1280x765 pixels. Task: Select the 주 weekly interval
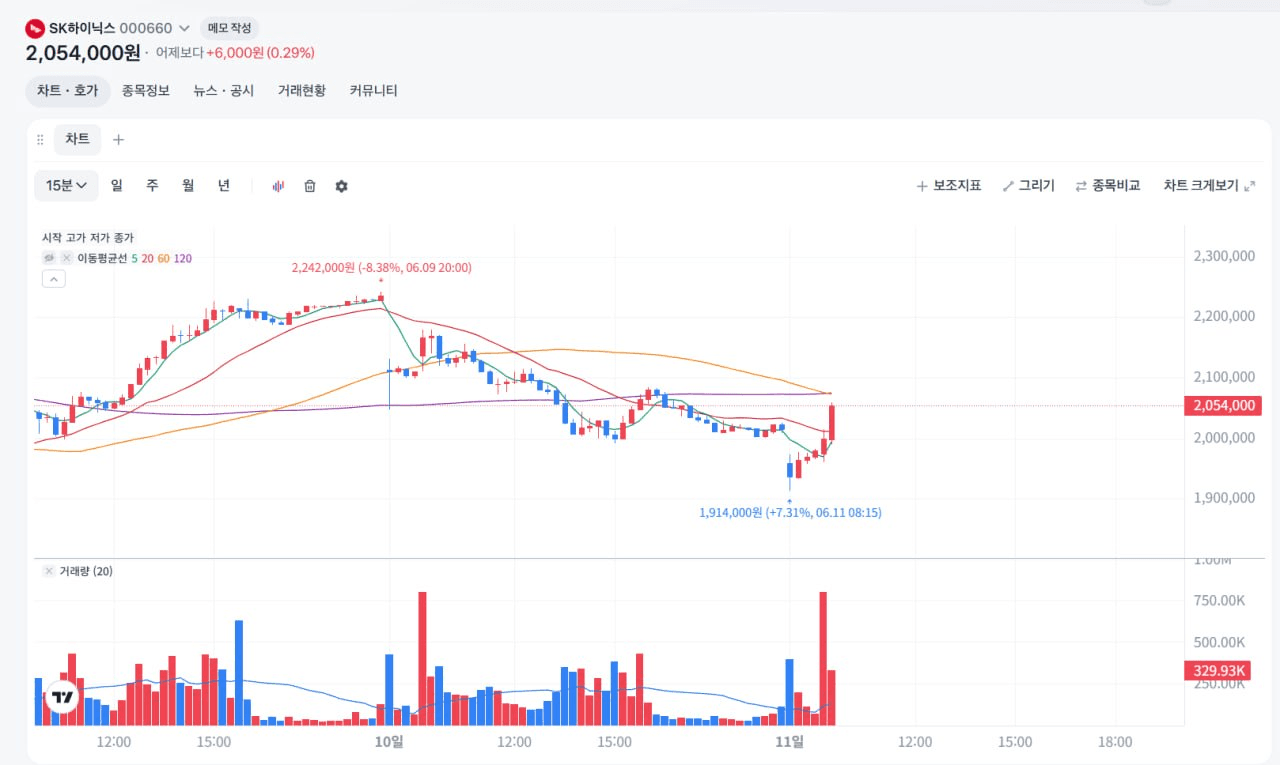point(152,185)
